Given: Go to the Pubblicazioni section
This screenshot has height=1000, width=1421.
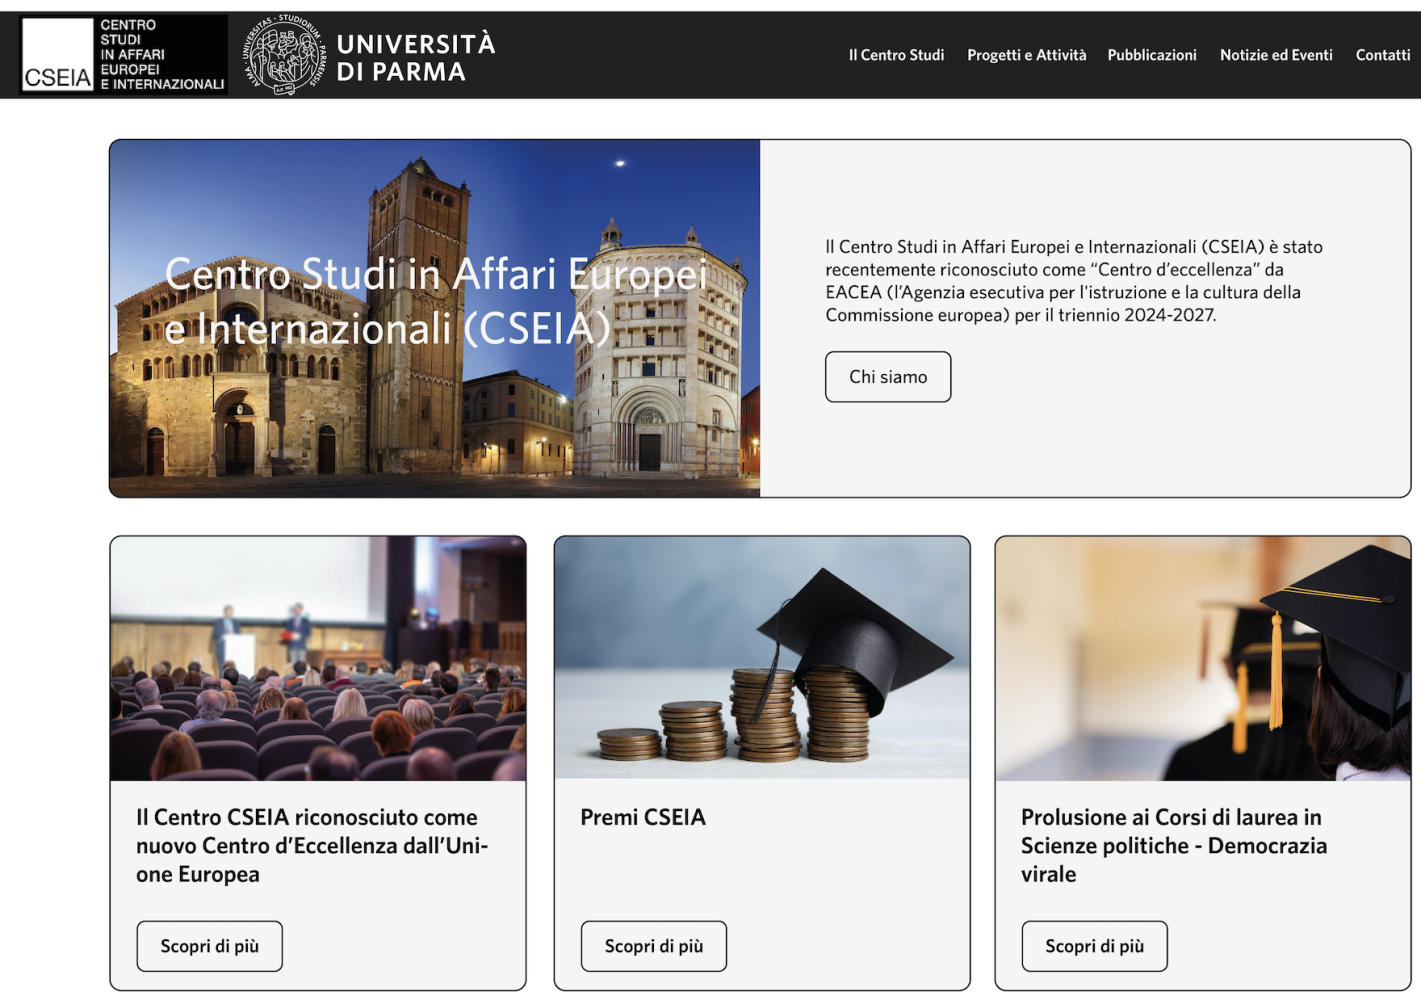Looking at the screenshot, I should [x=1151, y=55].
